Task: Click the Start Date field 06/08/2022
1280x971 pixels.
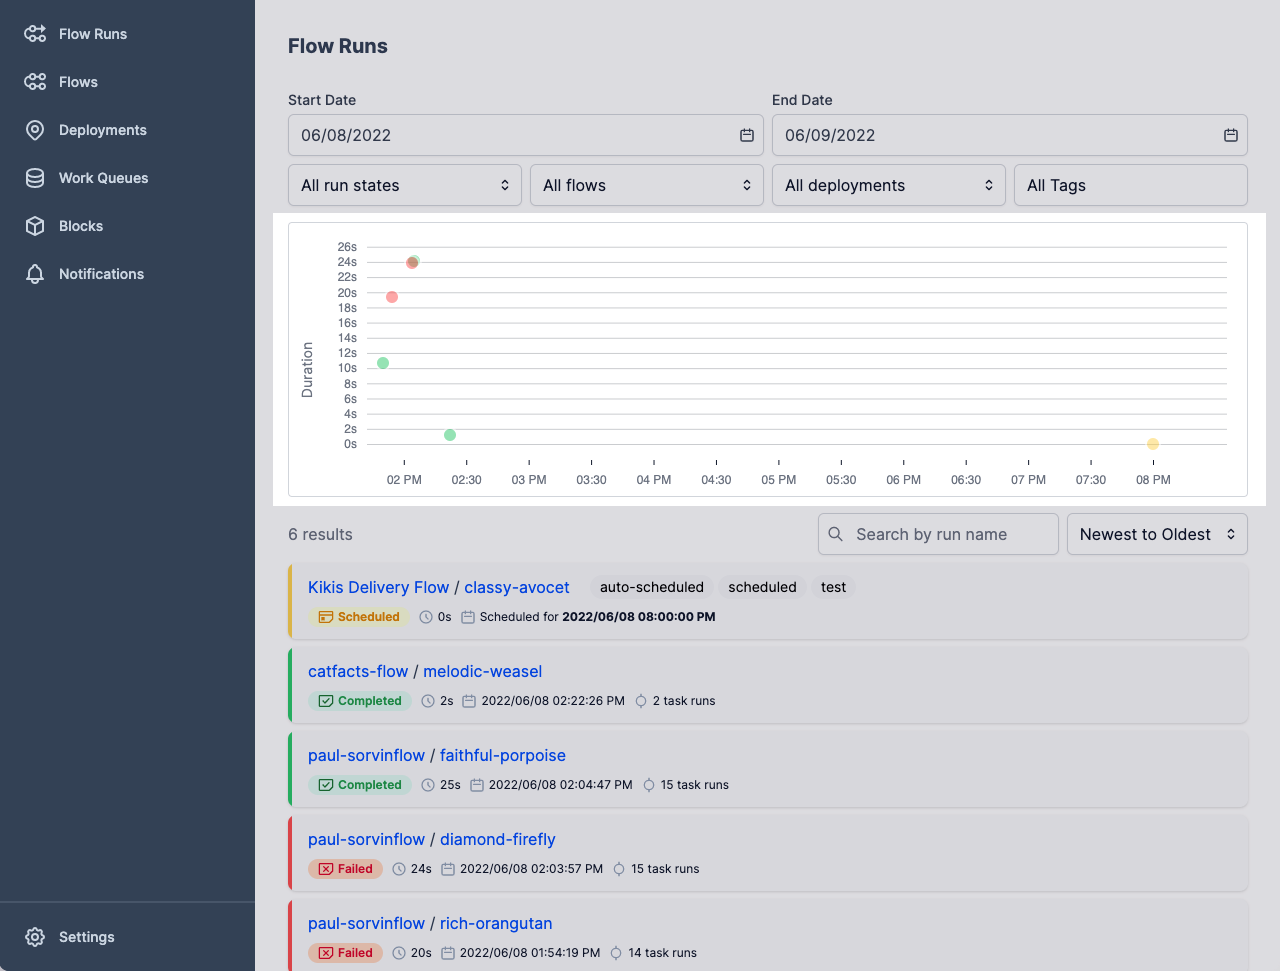Action: [x=526, y=135]
